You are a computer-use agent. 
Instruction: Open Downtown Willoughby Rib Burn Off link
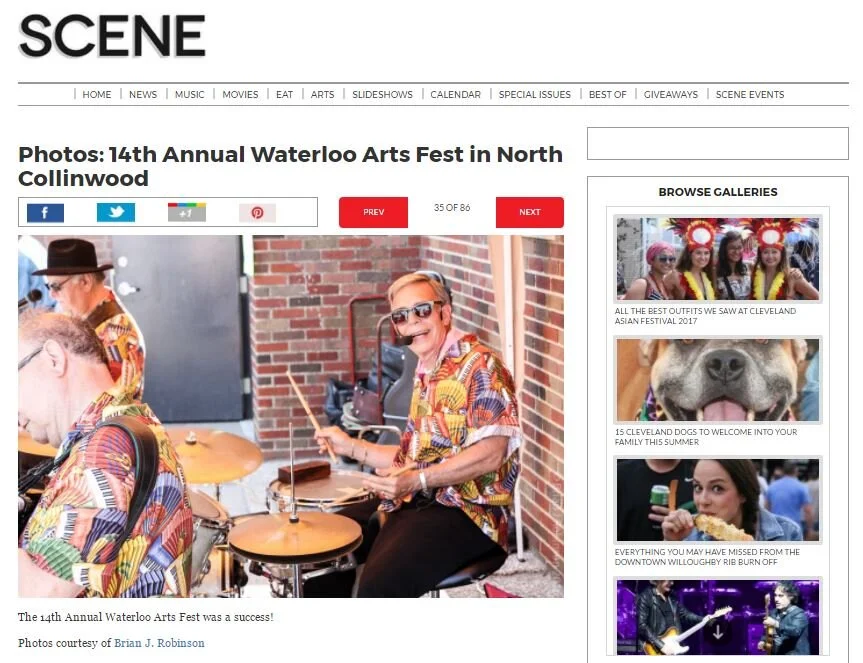click(707, 557)
